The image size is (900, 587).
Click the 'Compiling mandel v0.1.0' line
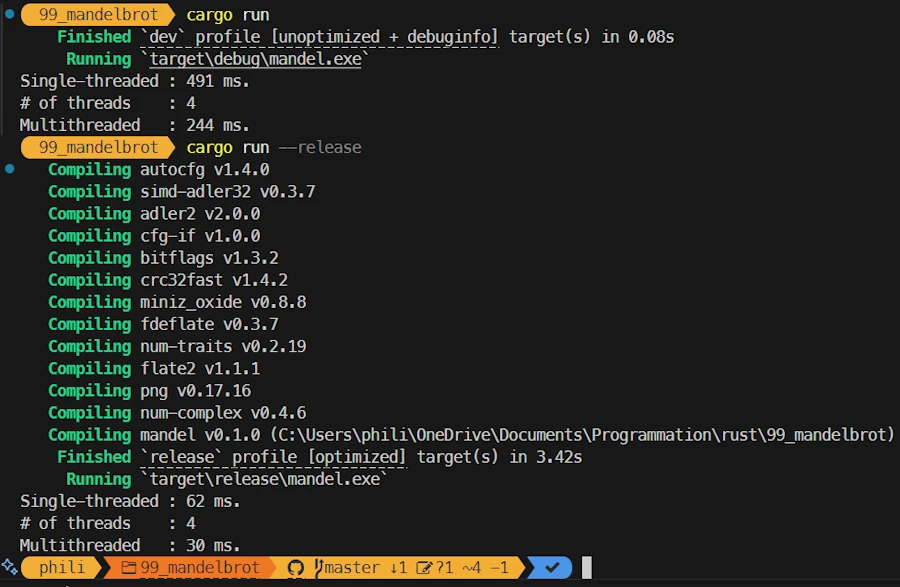471,435
